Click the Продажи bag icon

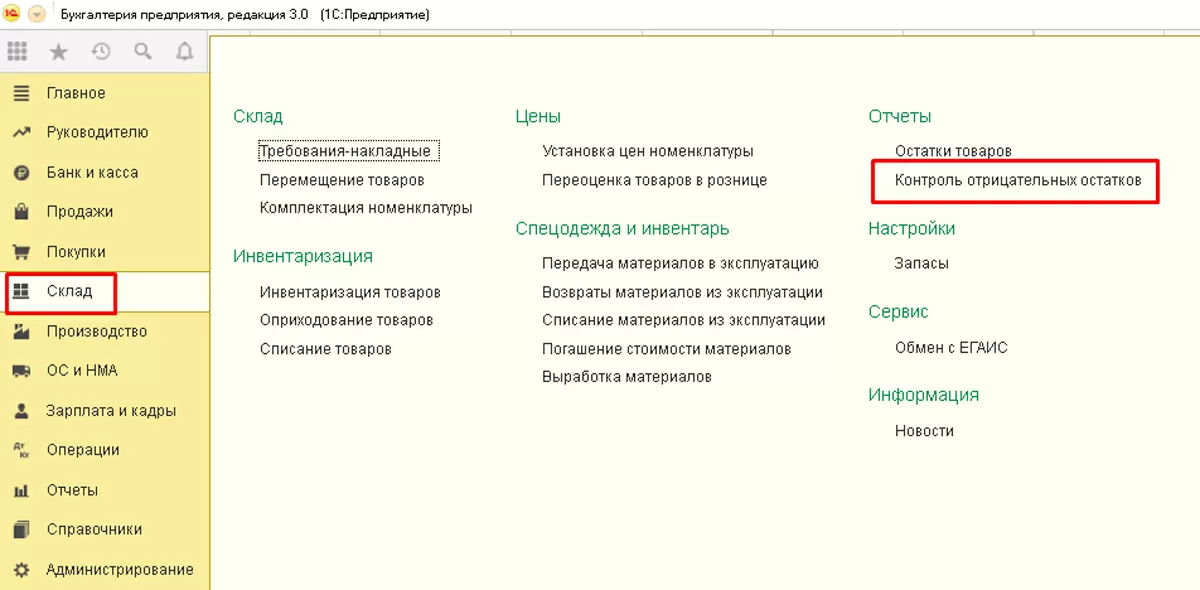click(x=21, y=212)
